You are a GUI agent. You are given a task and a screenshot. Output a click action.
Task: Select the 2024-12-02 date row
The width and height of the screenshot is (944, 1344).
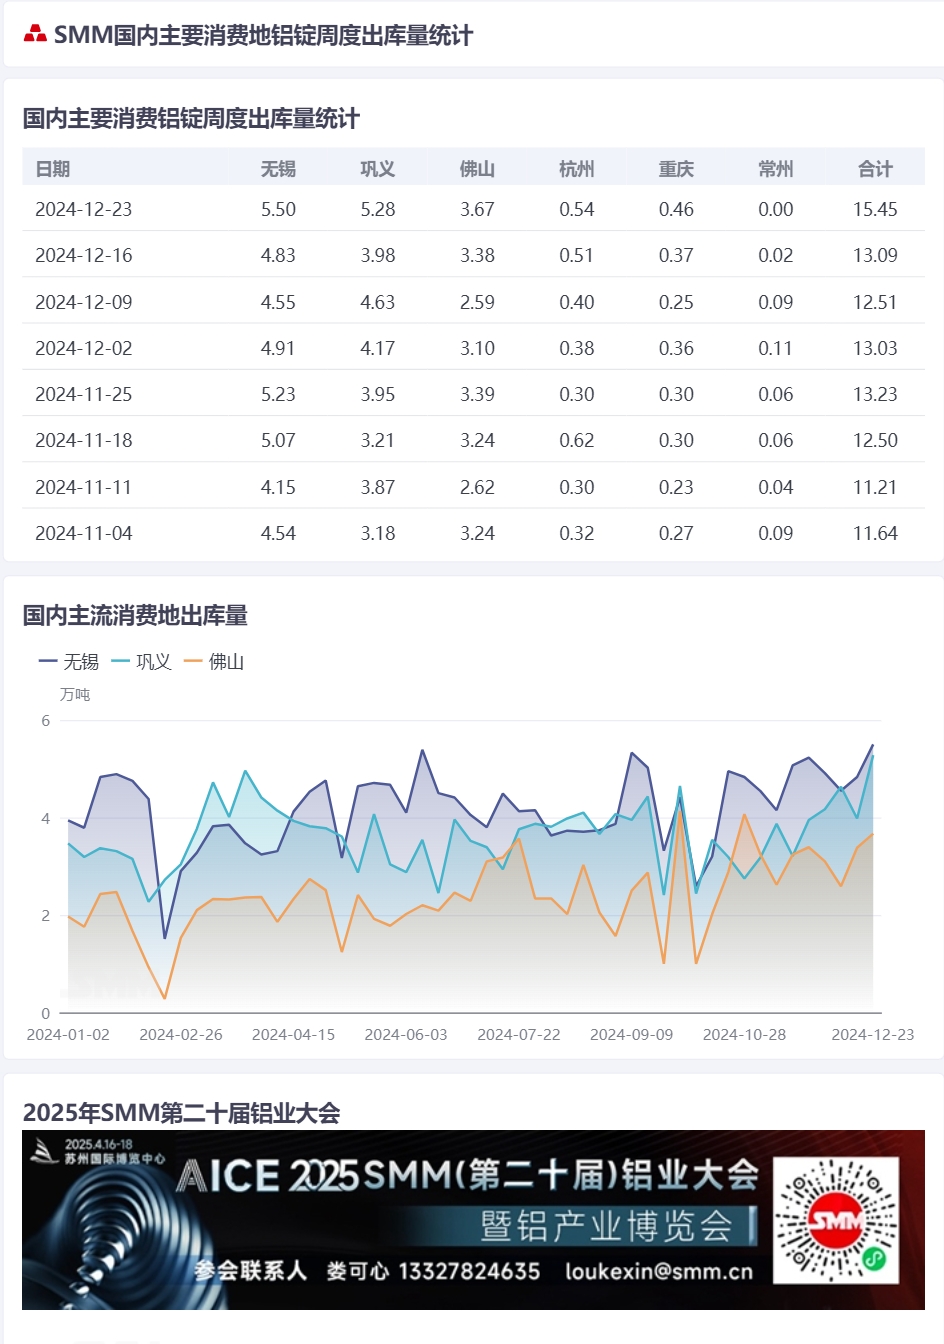click(x=473, y=348)
